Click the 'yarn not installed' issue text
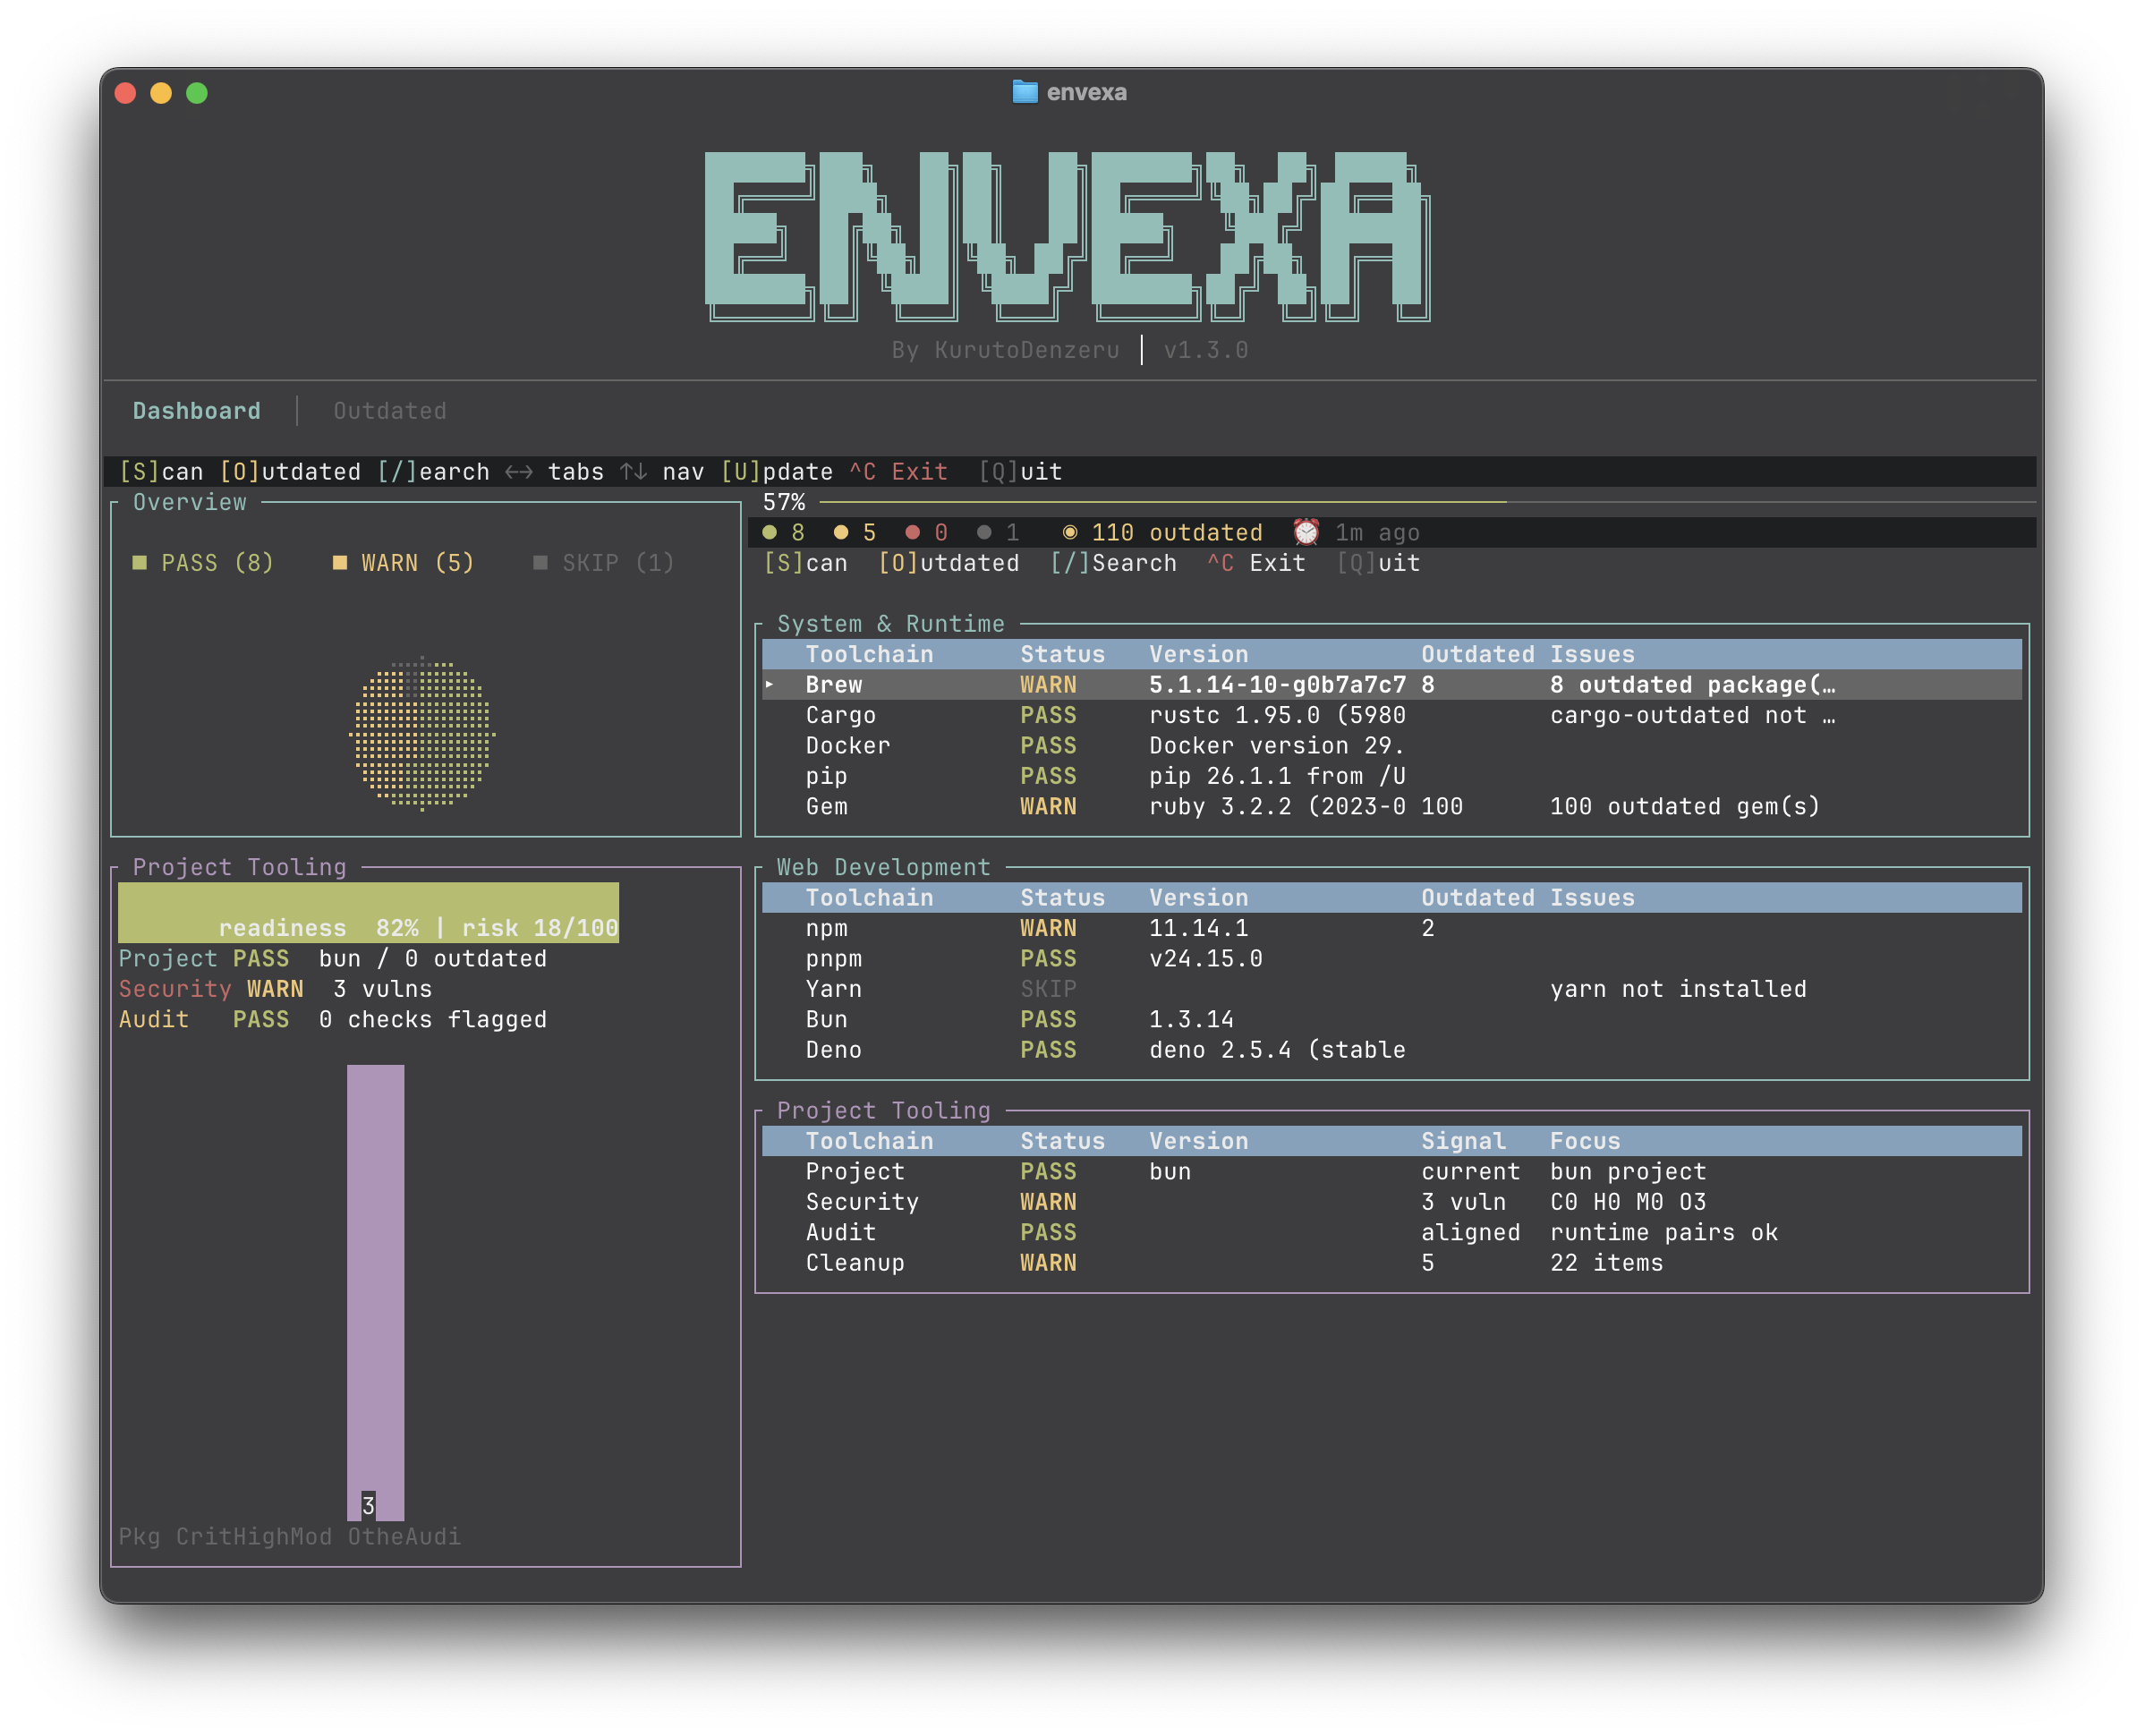The width and height of the screenshot is (2144, 1736). pyautogui.click(x=1678, y=989)
